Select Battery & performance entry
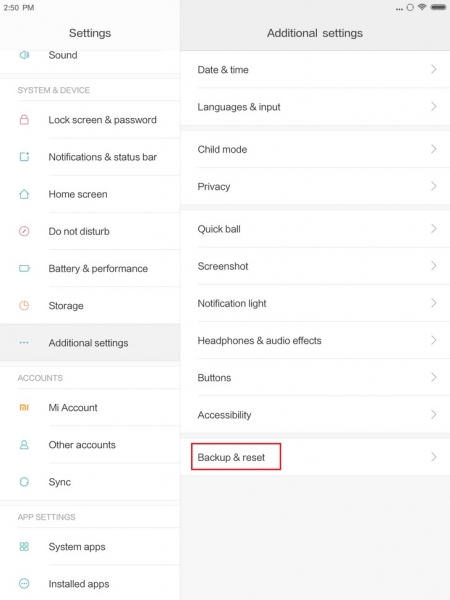 coord(90,268)
